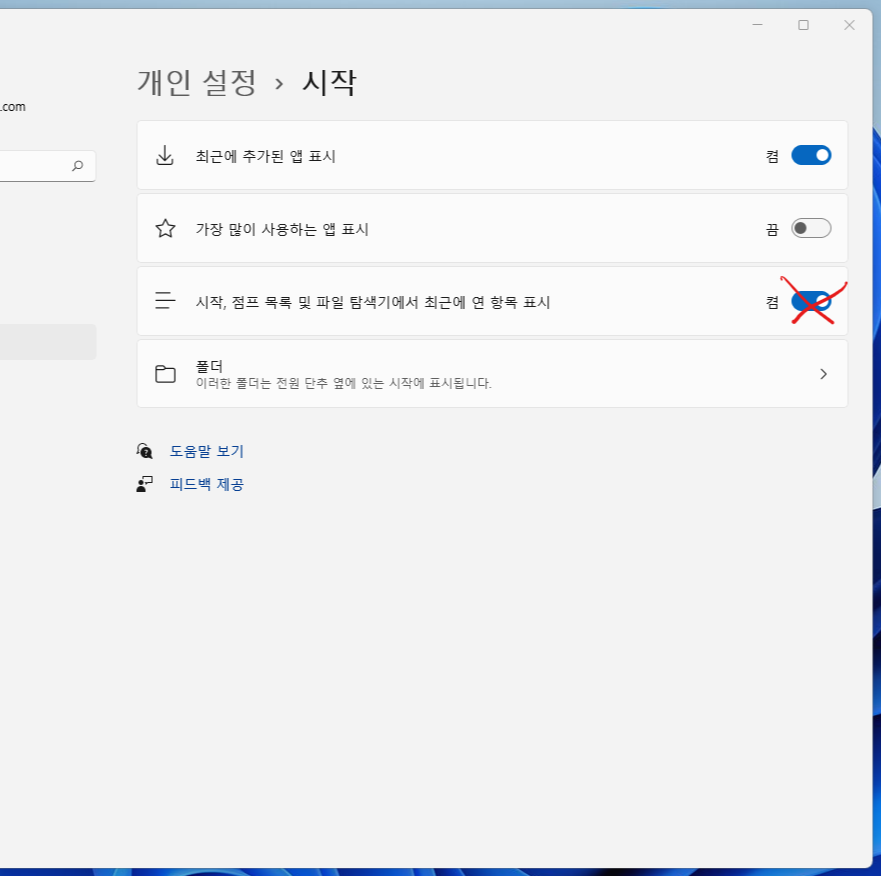Enable '가장 많이 사용하는 앱 표시' switch
The height and width of the screenshot is (876, 881).
click(811, 228)
